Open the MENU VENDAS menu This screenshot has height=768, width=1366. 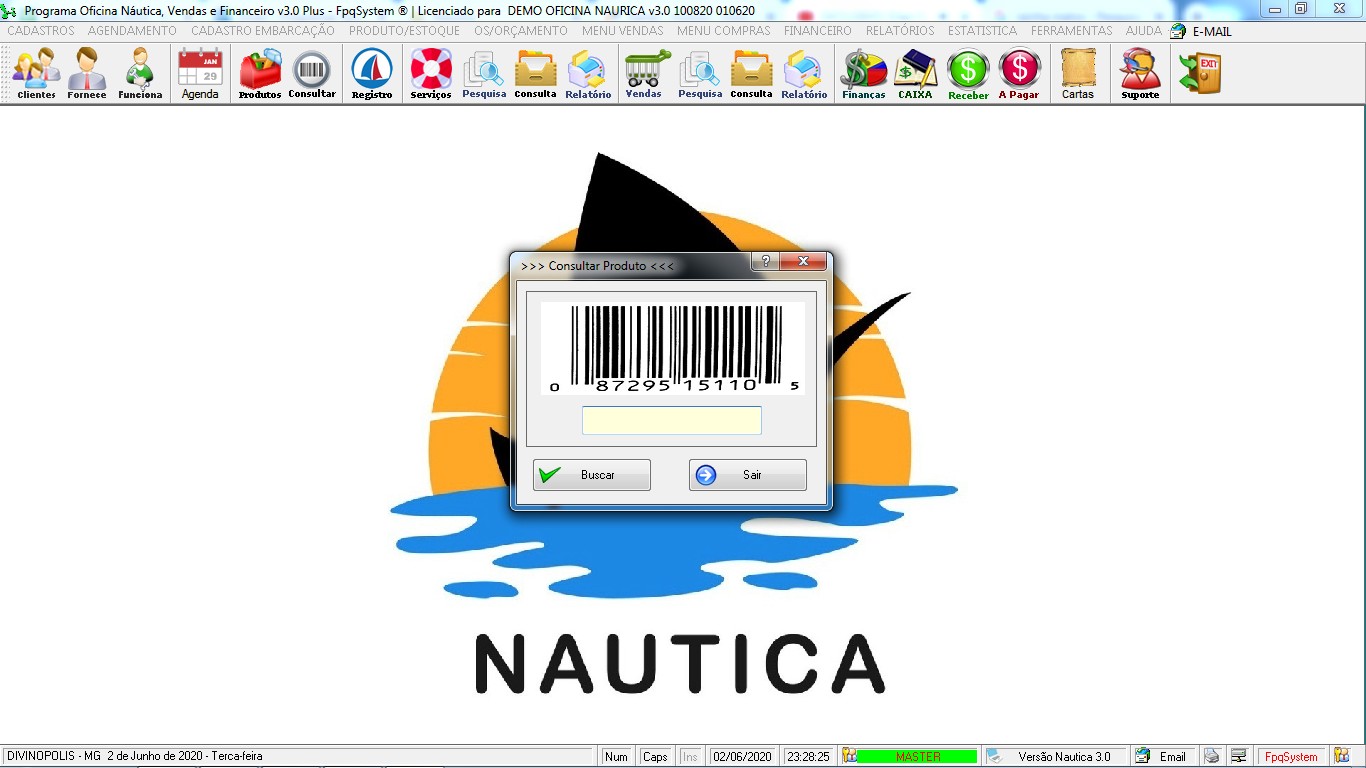(623, 31)
